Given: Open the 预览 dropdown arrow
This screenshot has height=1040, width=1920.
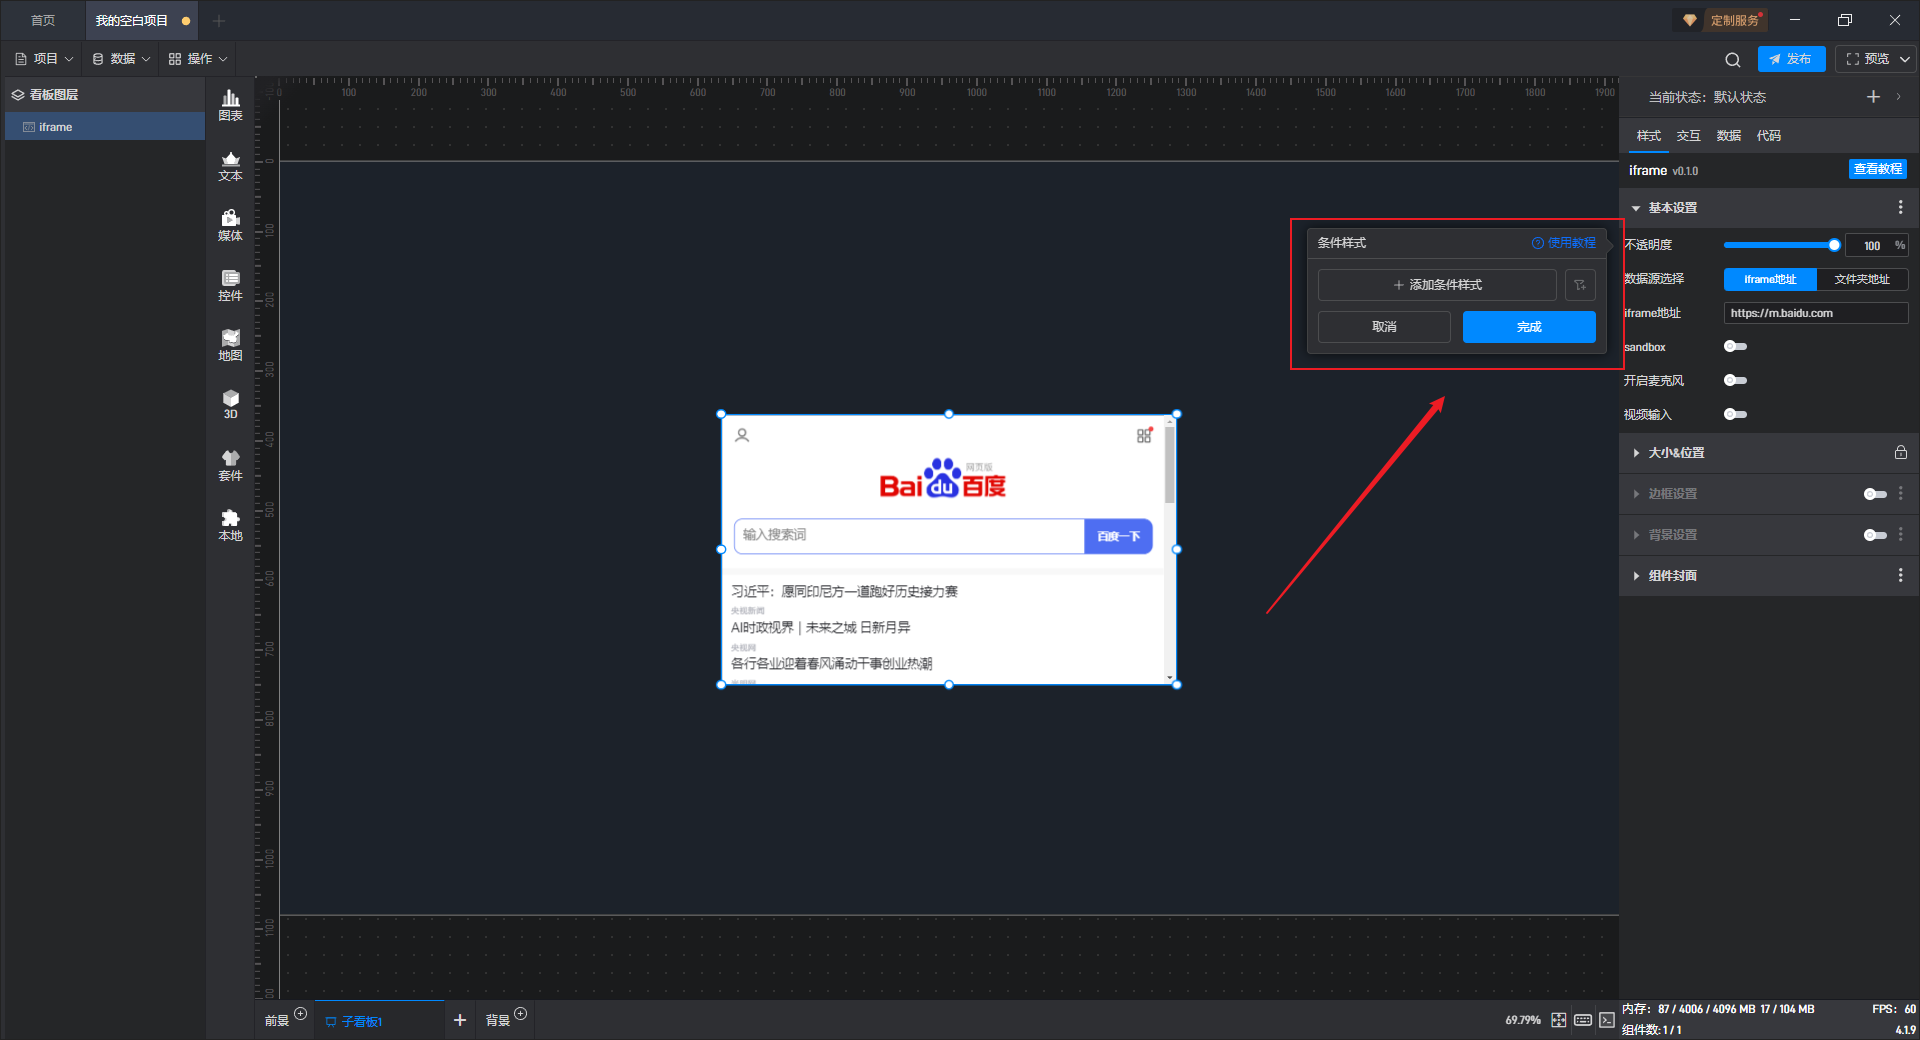Looking at the screenshot, I should pyautogui.click(x=1905, y=59).
